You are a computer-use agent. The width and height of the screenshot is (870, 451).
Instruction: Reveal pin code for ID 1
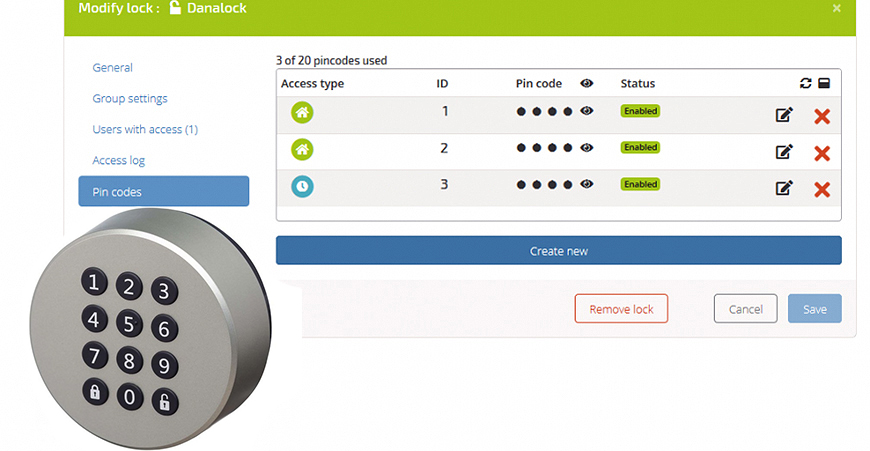pyautogui.click(x=587, y=111)
